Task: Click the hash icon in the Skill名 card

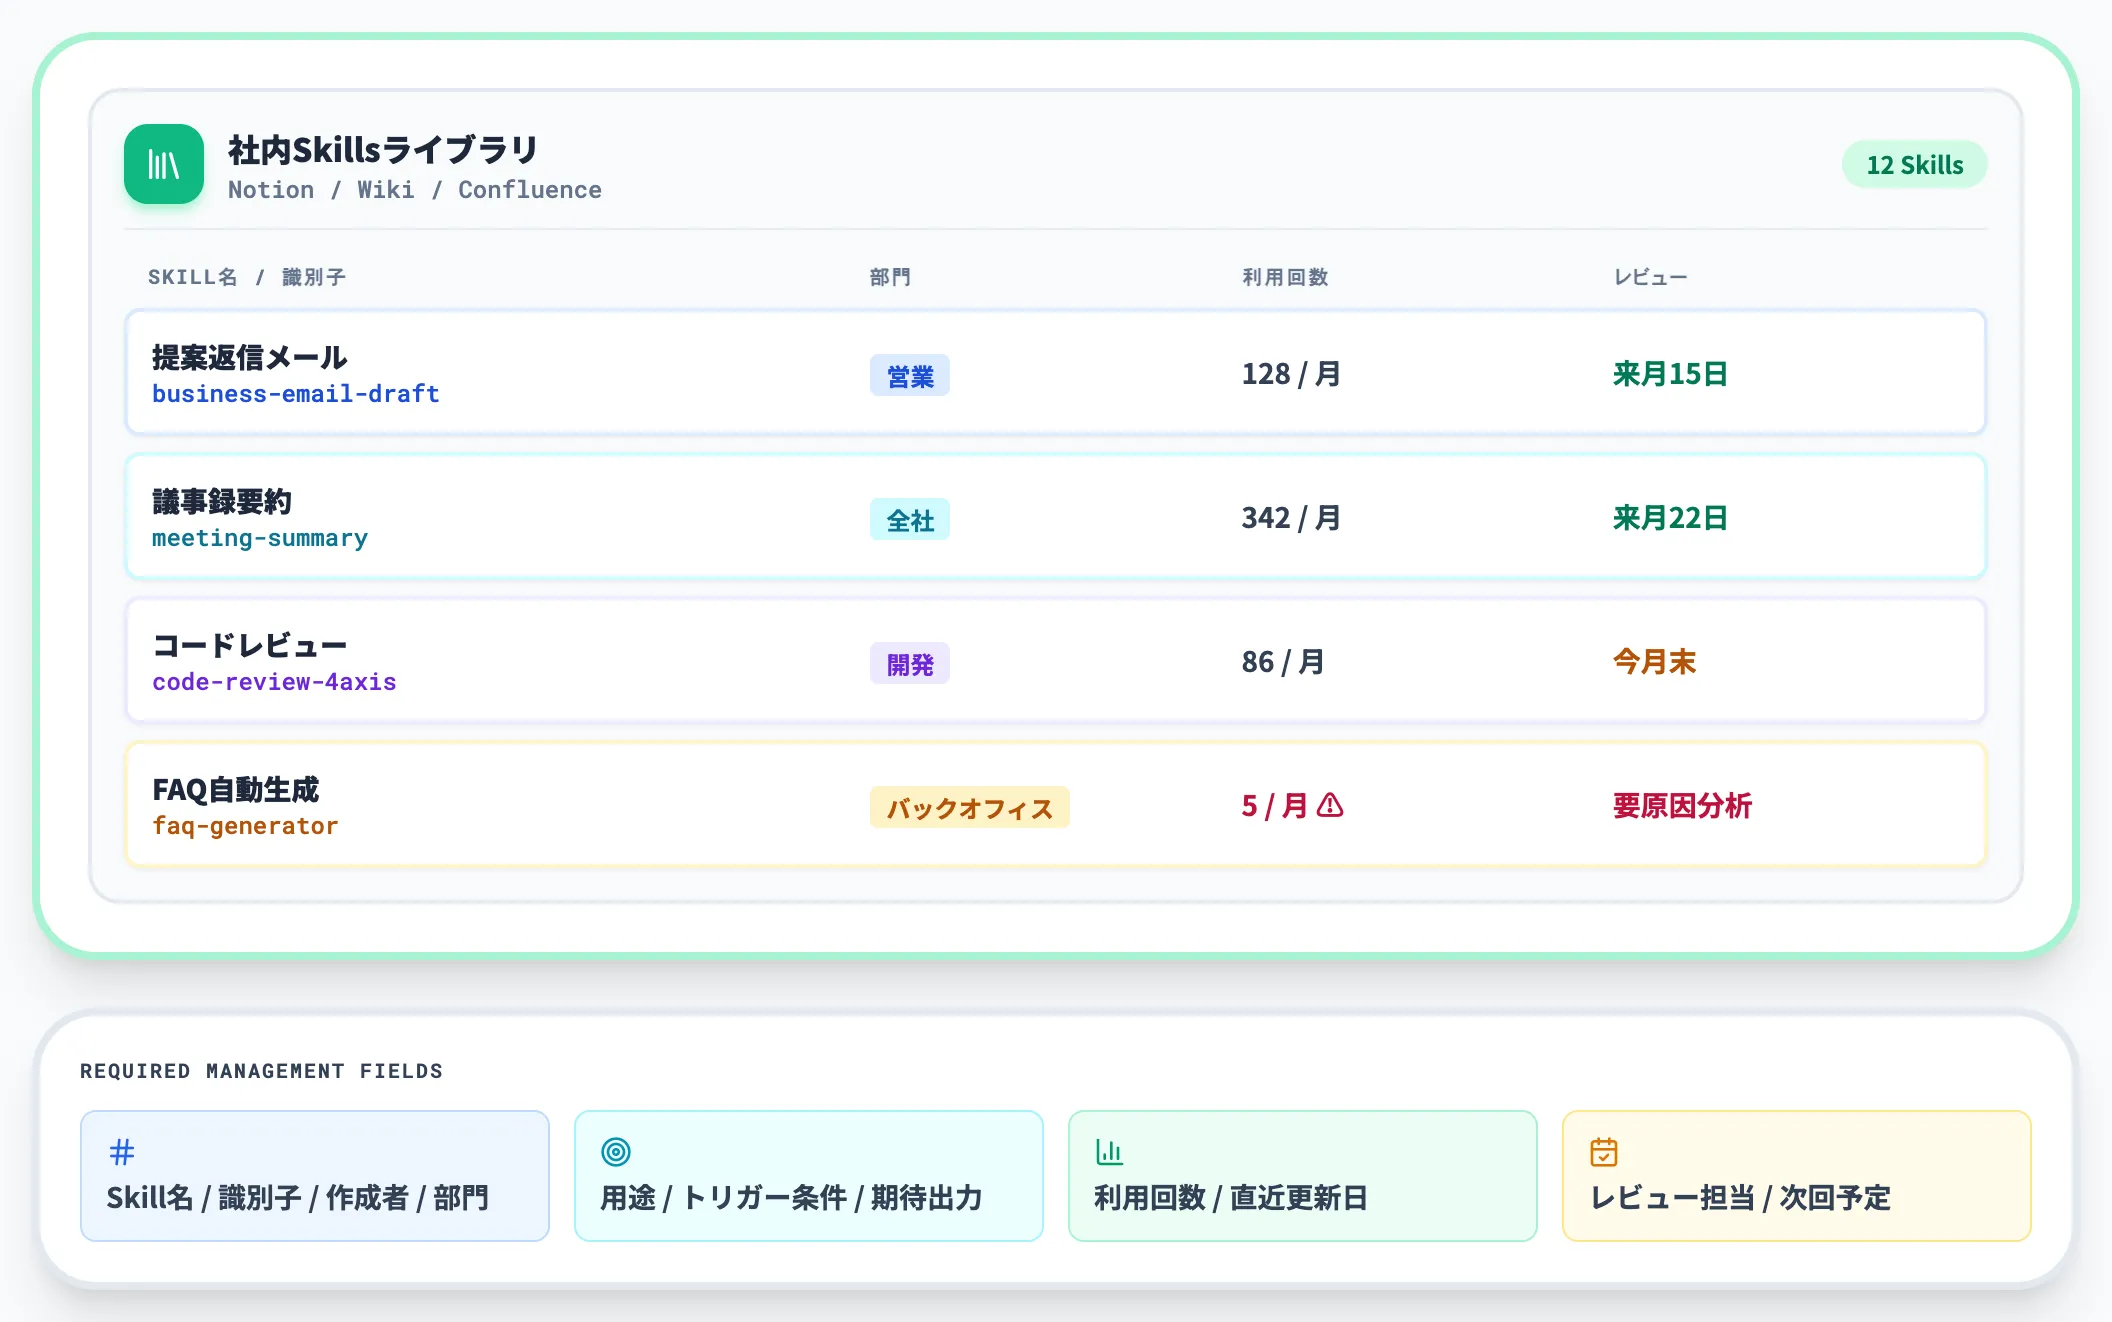Action: pos(122,1152)
